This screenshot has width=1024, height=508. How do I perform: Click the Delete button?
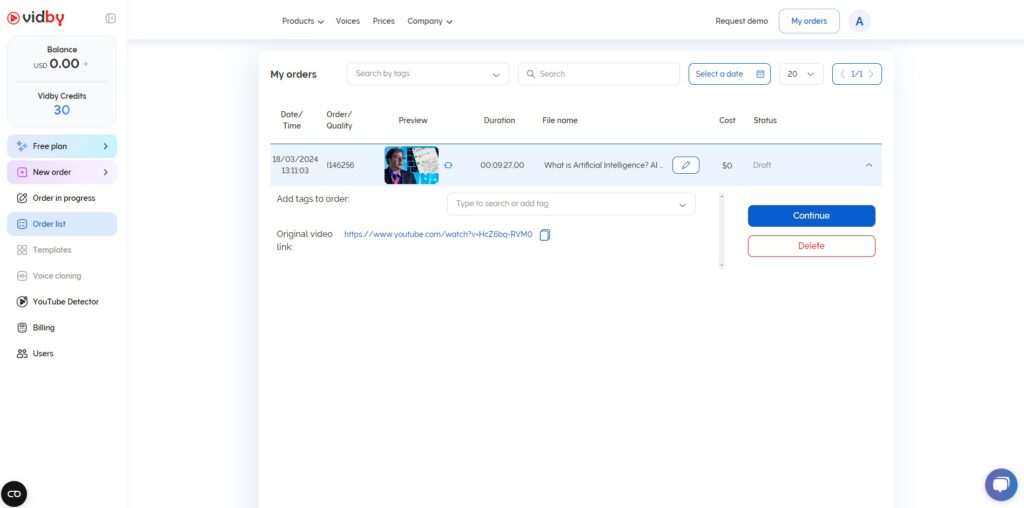(x=812, y=246)
